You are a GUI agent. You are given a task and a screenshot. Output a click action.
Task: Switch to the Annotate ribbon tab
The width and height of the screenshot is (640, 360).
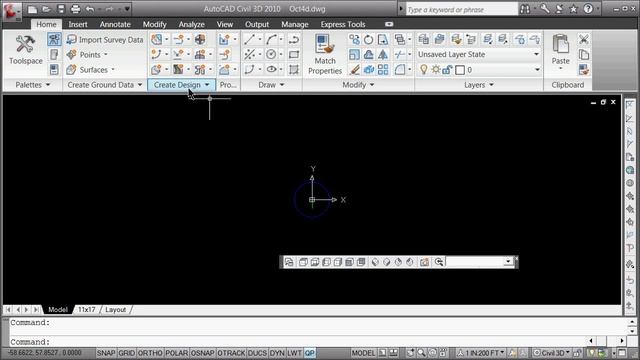pyautogui.click(x=115, y=24)
